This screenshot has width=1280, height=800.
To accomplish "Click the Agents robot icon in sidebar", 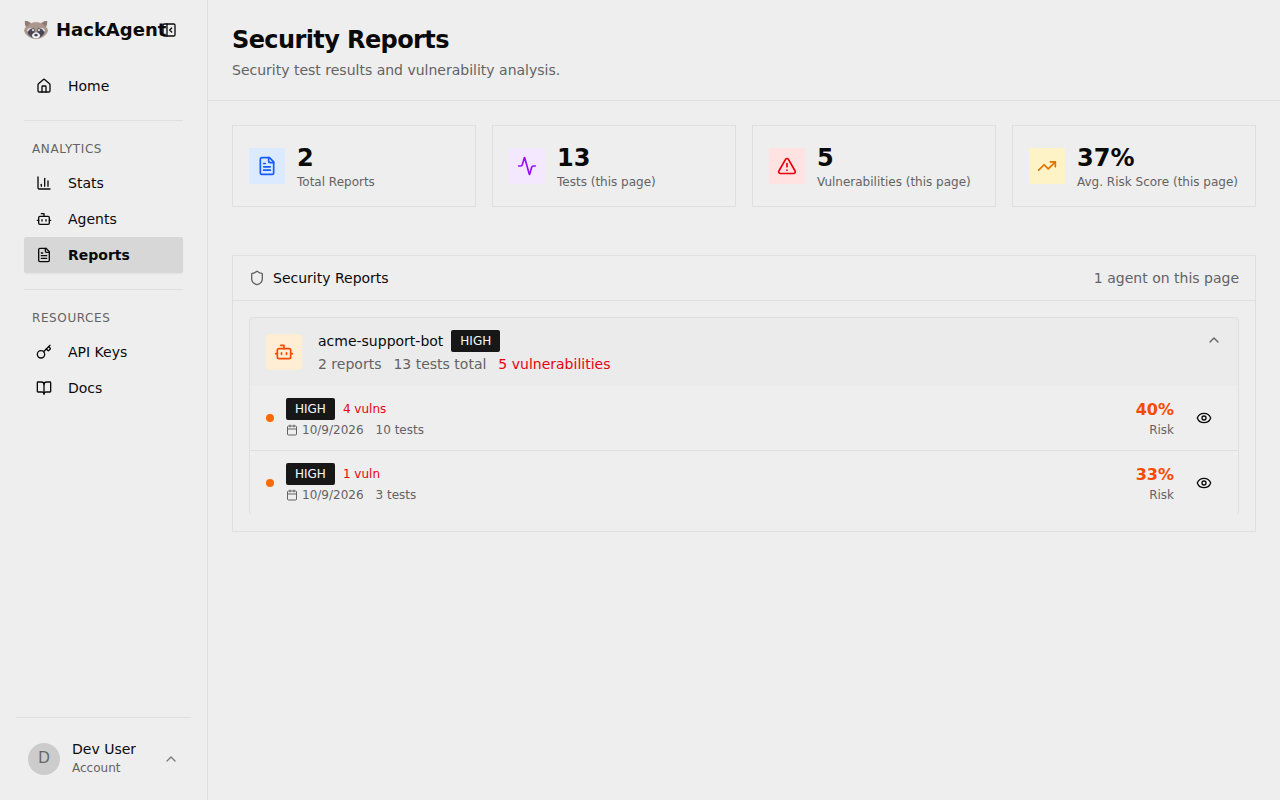I will pyautogui.click(x=44, y=219).
